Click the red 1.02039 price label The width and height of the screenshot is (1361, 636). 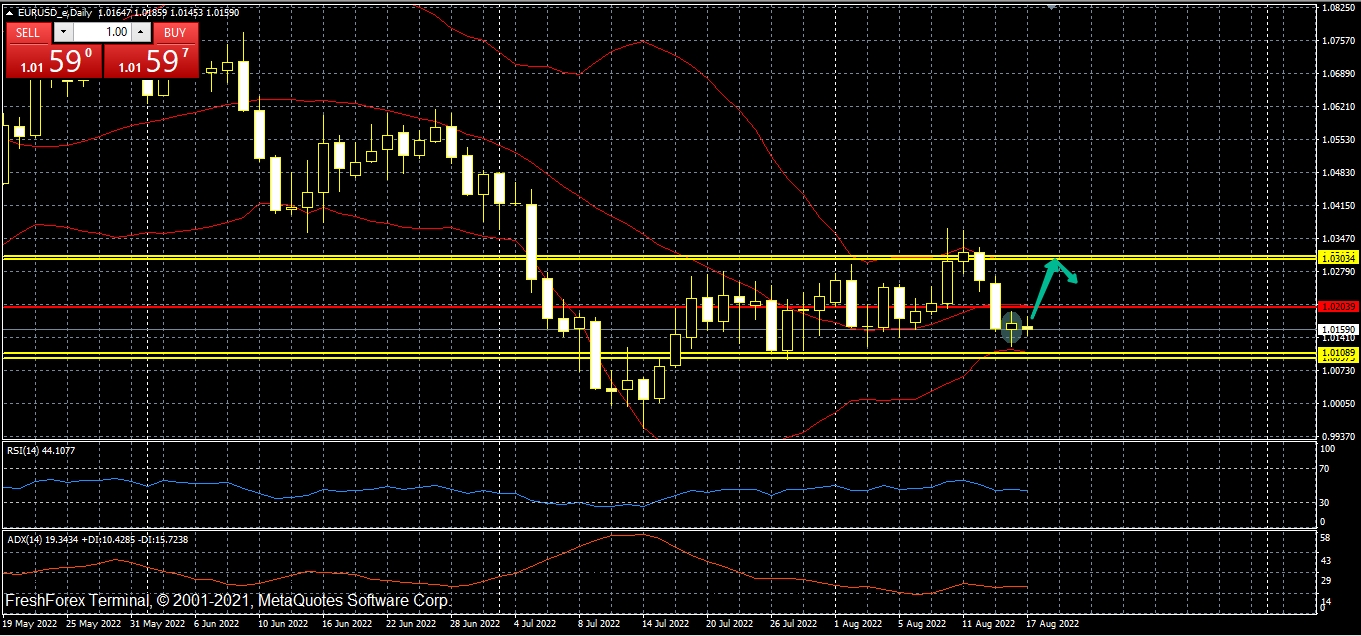tap(1338, 306)
